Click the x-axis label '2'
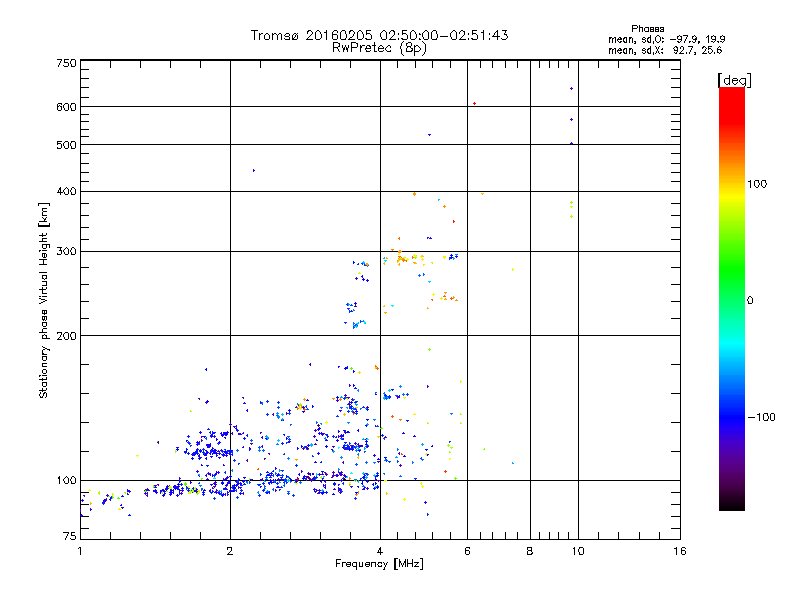Viewport: 800px width, 600px height. click(x=230, y=551)
